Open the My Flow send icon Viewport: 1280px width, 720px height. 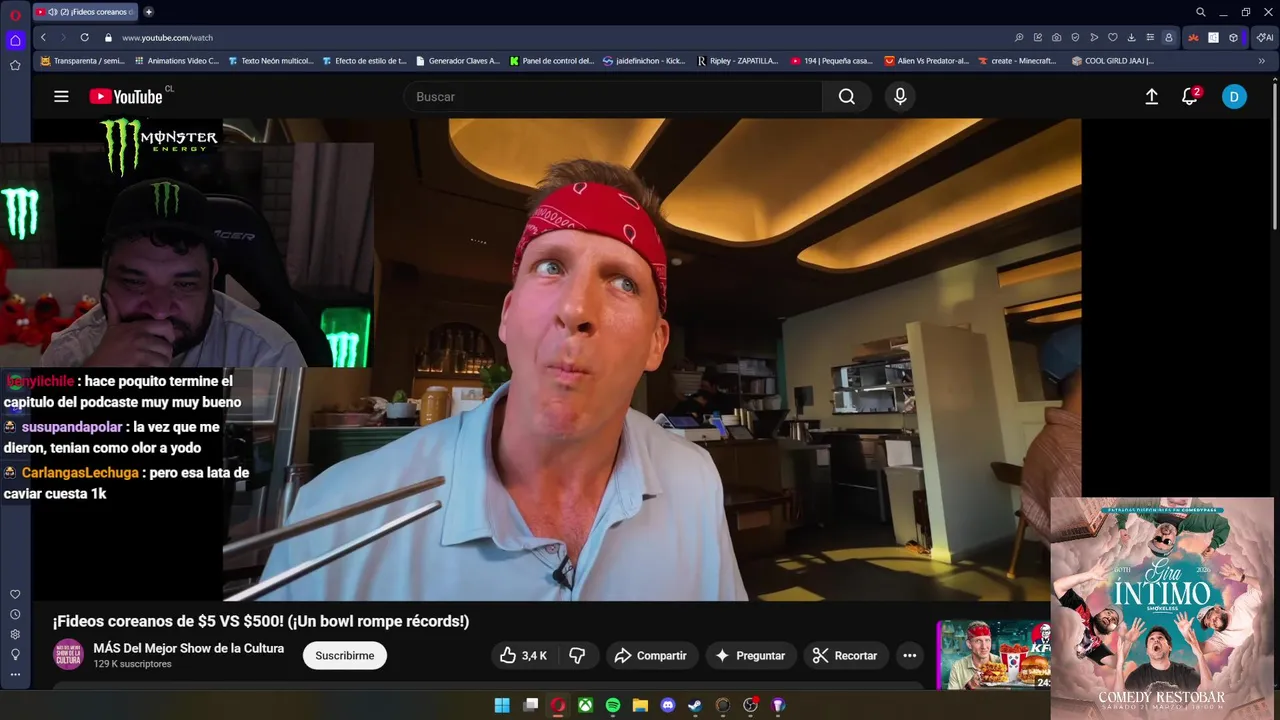1094,37
